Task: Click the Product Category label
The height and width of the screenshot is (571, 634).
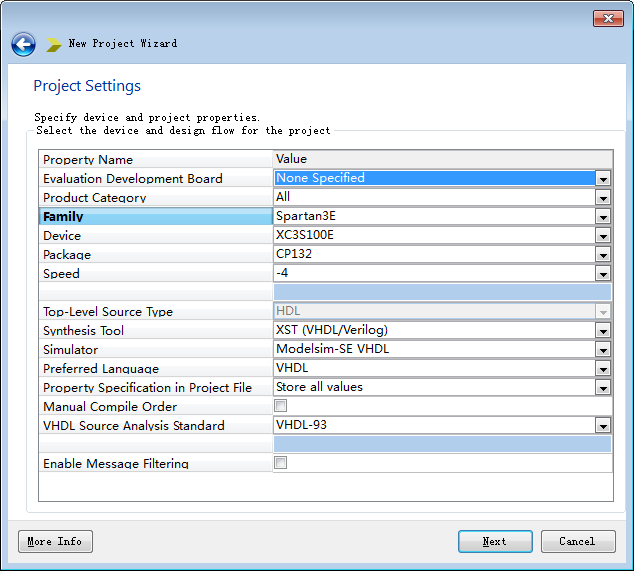Action: pos(95,198)
